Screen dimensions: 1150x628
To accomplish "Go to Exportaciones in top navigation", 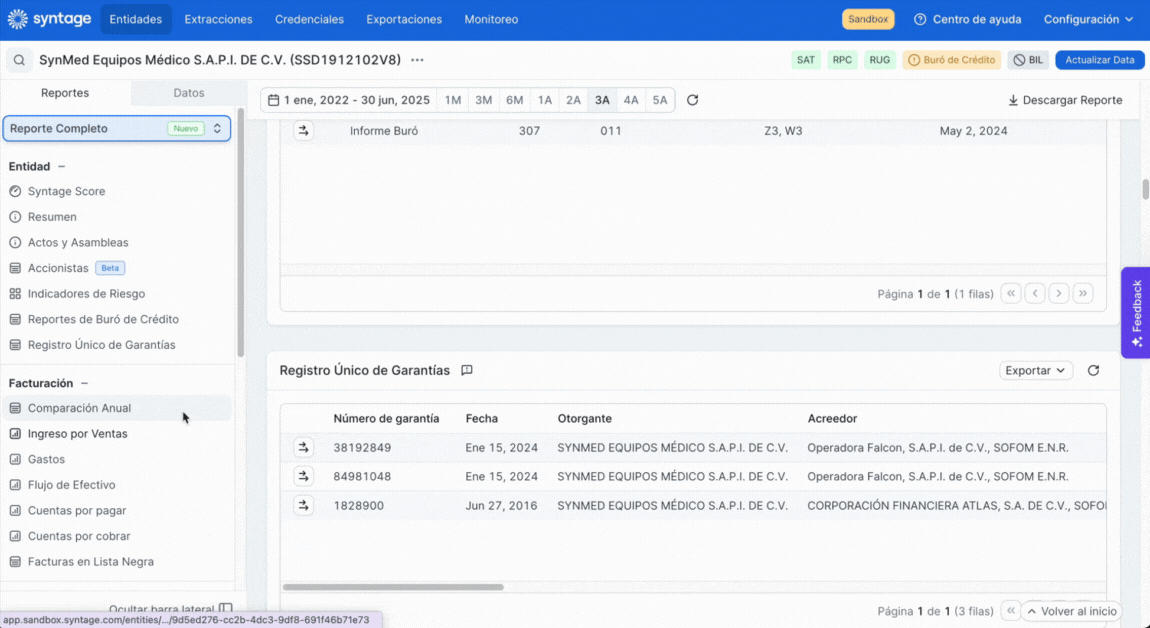I will pyautogui.click(x=404, y=20).
